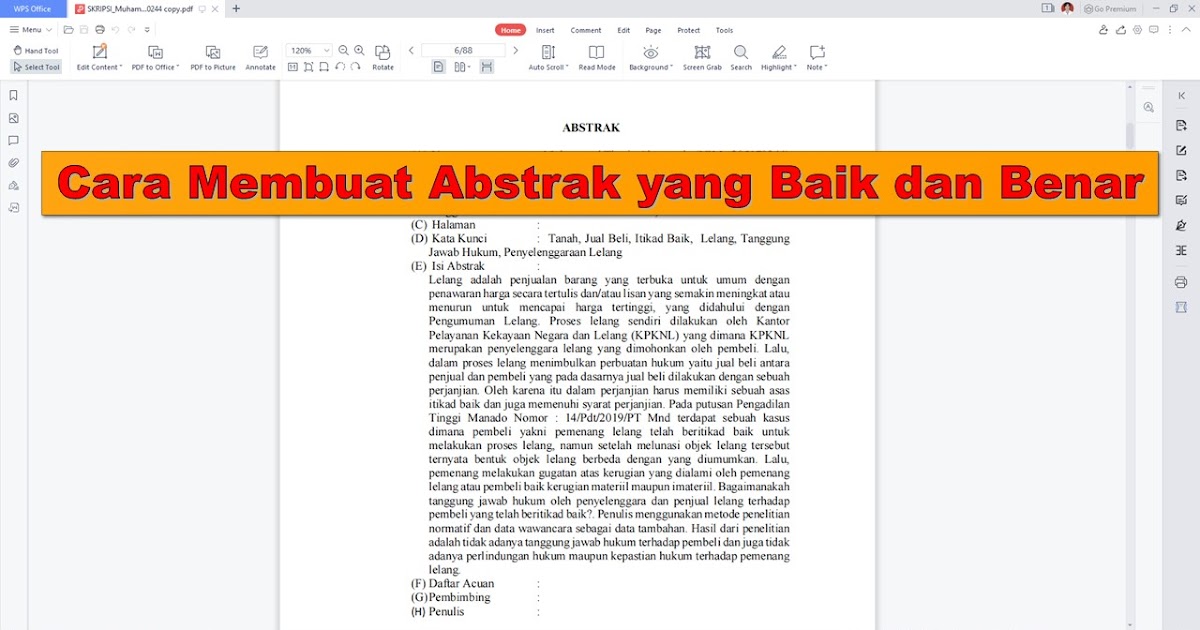Switch to the Insert tab
Viewport: 1200px width, 630px height.
click(545, 30)
